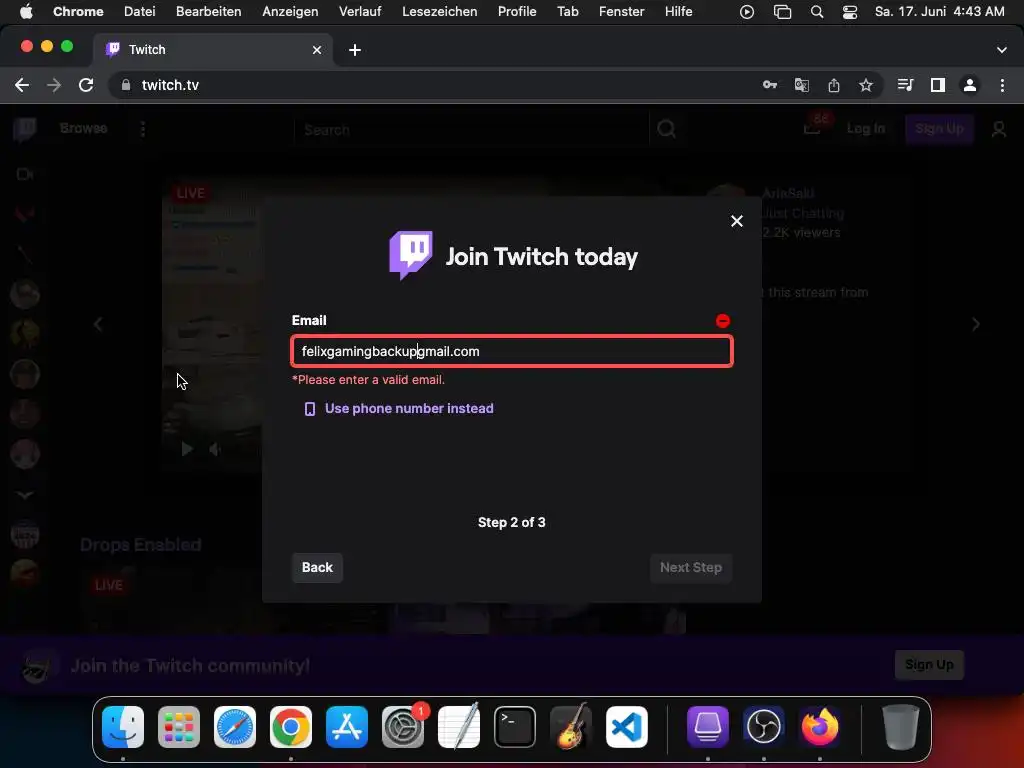This screenshot has width=1024, height=768.
Task: Open the Lesezeichen menu
Action: coord(440,12)
